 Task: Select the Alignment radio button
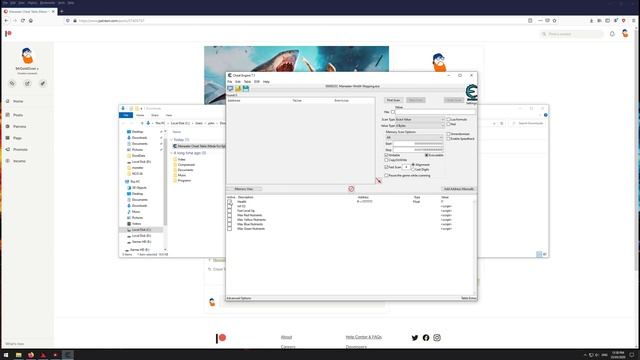413,164
